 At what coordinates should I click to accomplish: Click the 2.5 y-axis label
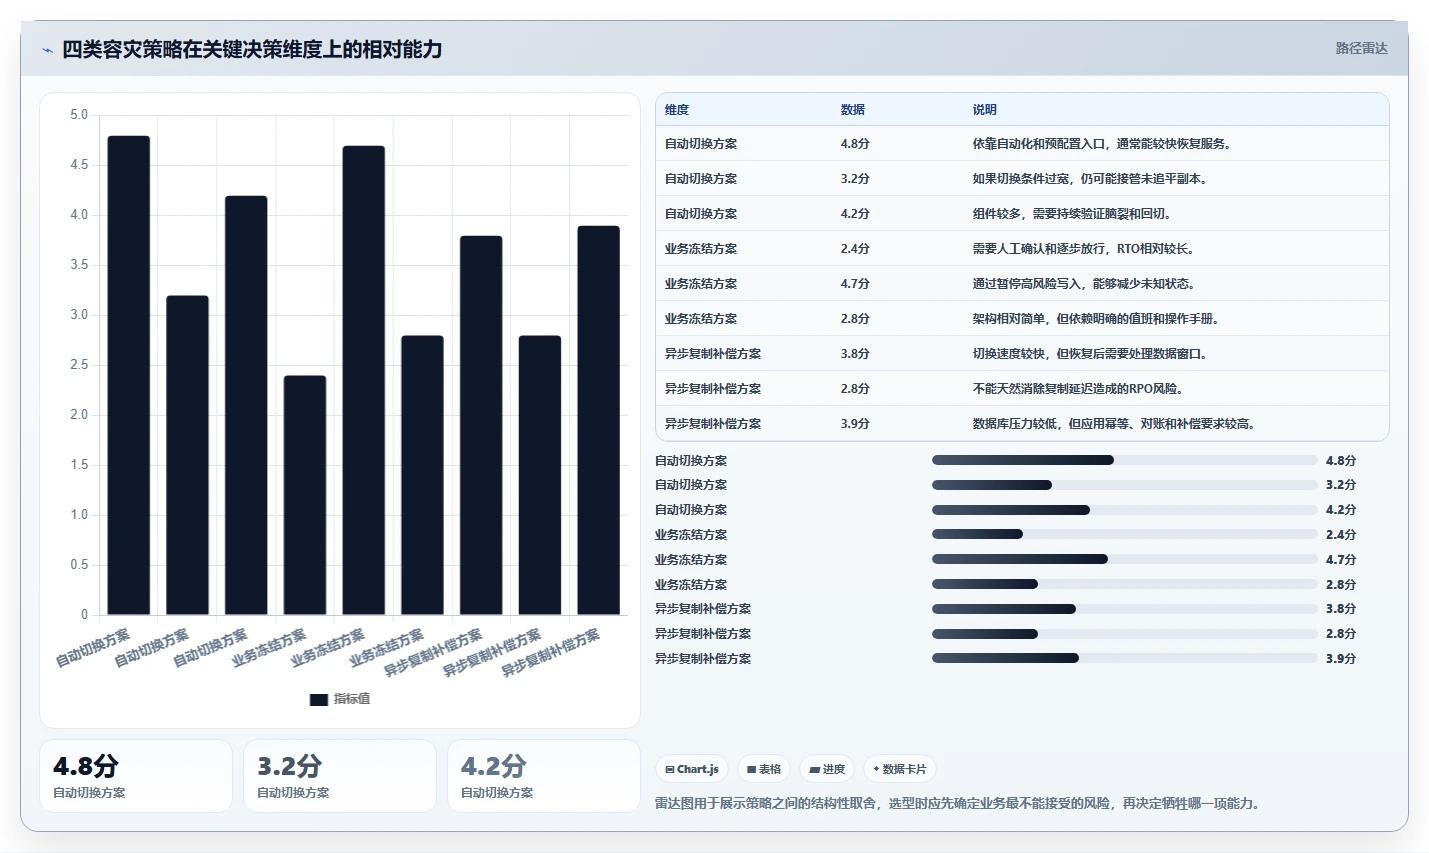[79, 365]
